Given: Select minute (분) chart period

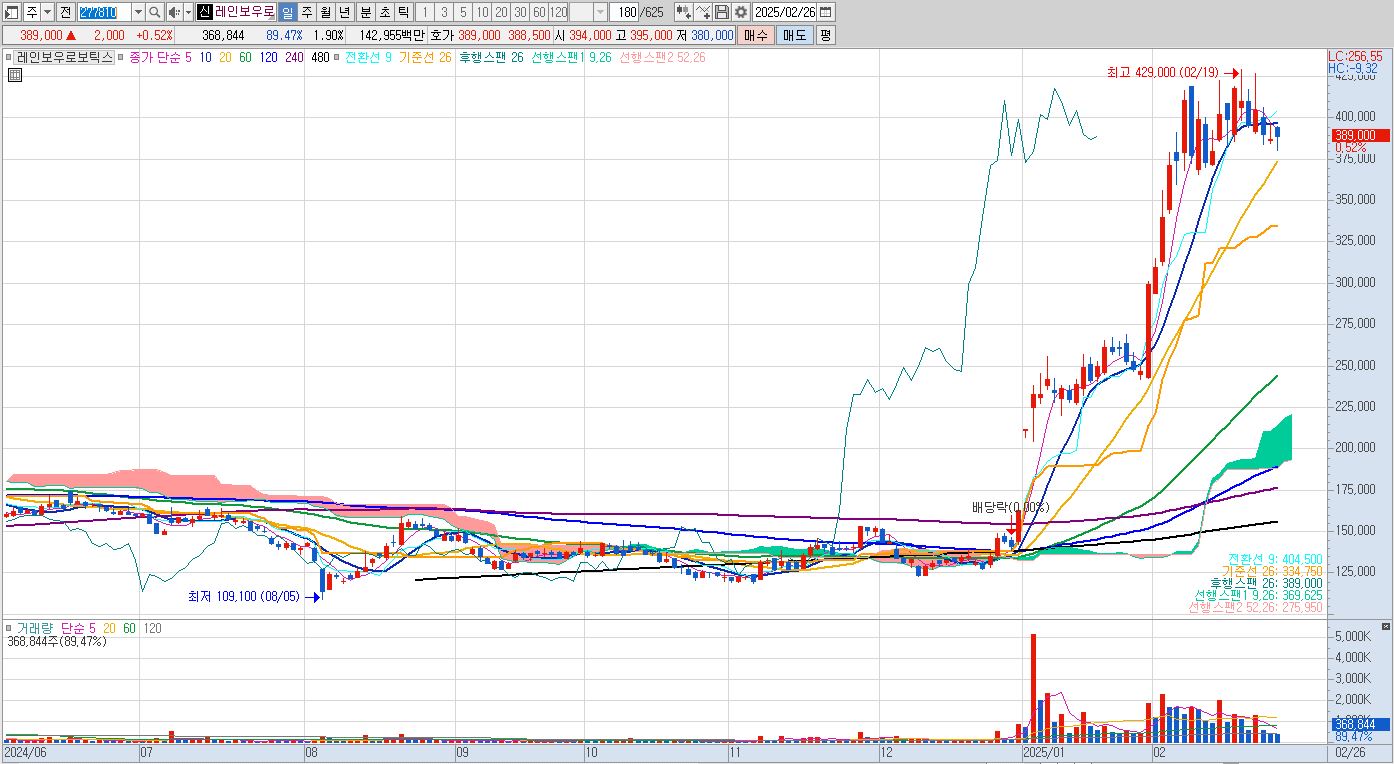Looking at the screenshot, I should click(364, 12).
